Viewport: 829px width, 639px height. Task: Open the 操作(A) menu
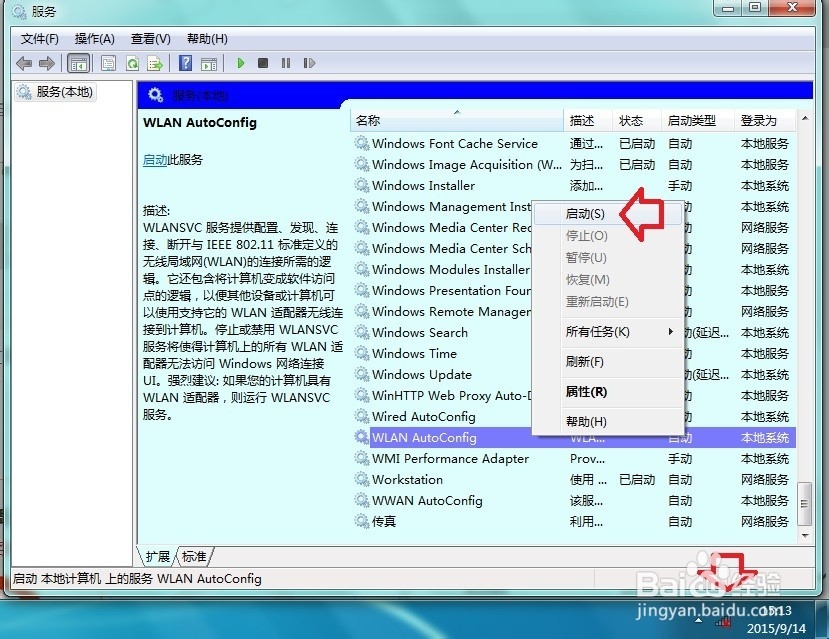pos(95,39)
